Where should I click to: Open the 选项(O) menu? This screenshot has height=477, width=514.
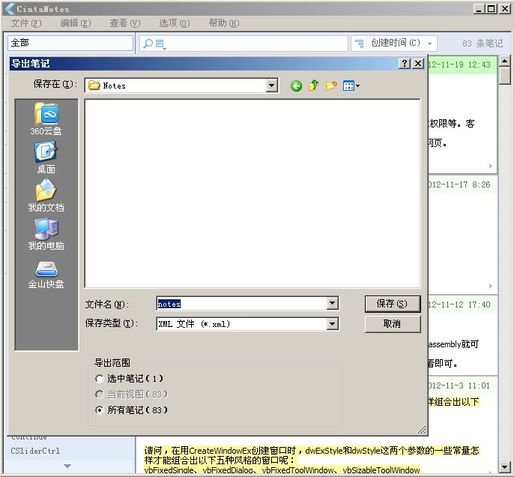[x=174, y=23]
